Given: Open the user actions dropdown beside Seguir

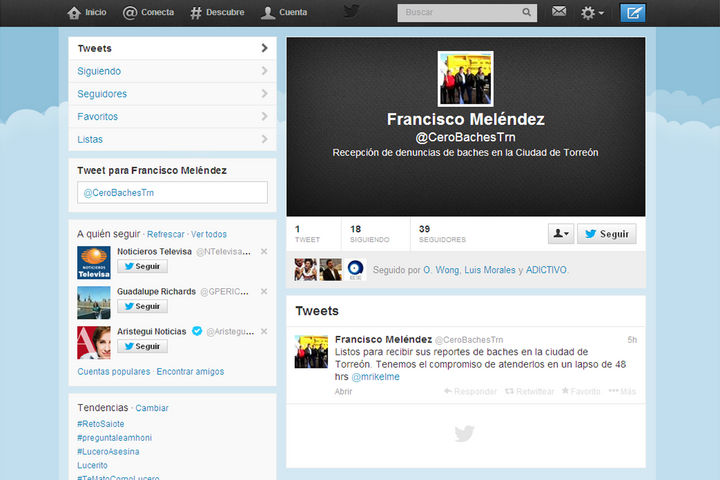Looking at the screenshot, I should [560, 234].
